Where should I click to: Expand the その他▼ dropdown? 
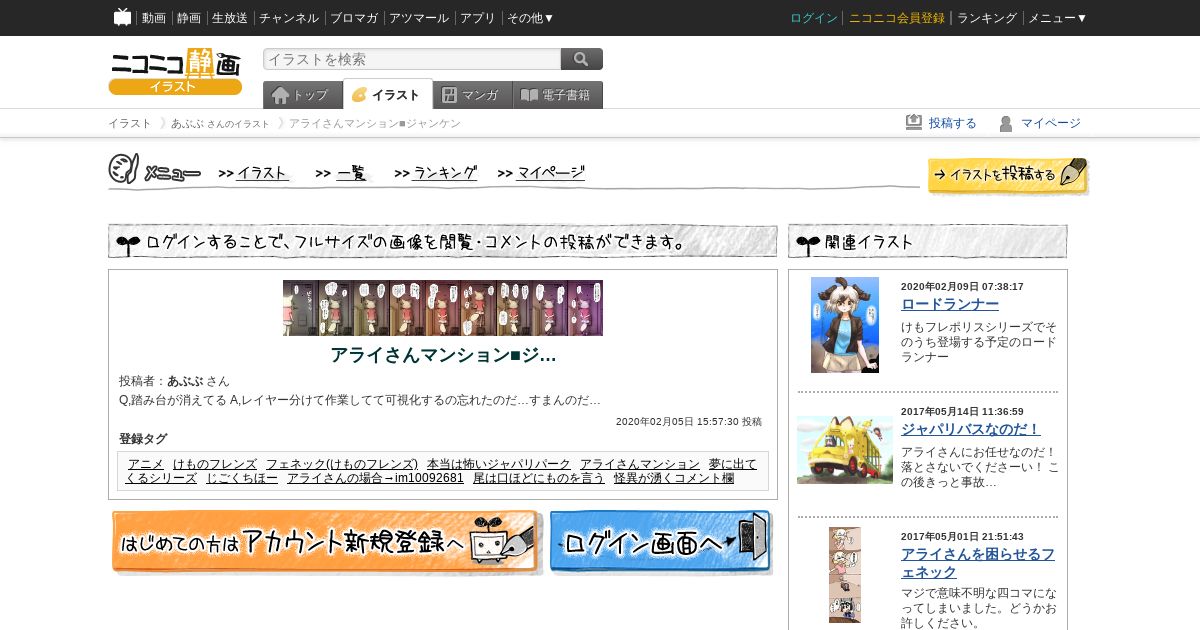click(531, 18)
